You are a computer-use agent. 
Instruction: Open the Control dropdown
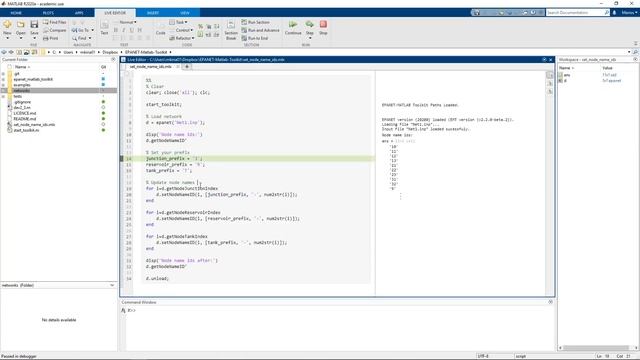[182, 30]
